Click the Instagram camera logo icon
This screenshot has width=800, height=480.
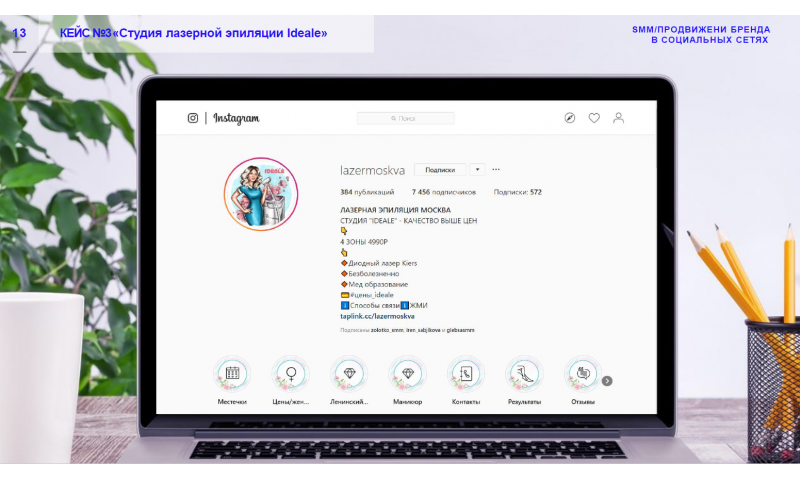pyautogui.click(x=193, y=118)
